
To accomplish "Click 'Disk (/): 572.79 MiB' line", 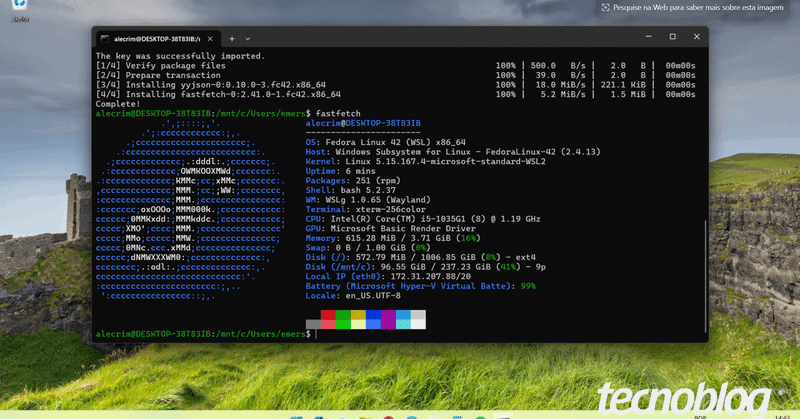I will [420, 257].
